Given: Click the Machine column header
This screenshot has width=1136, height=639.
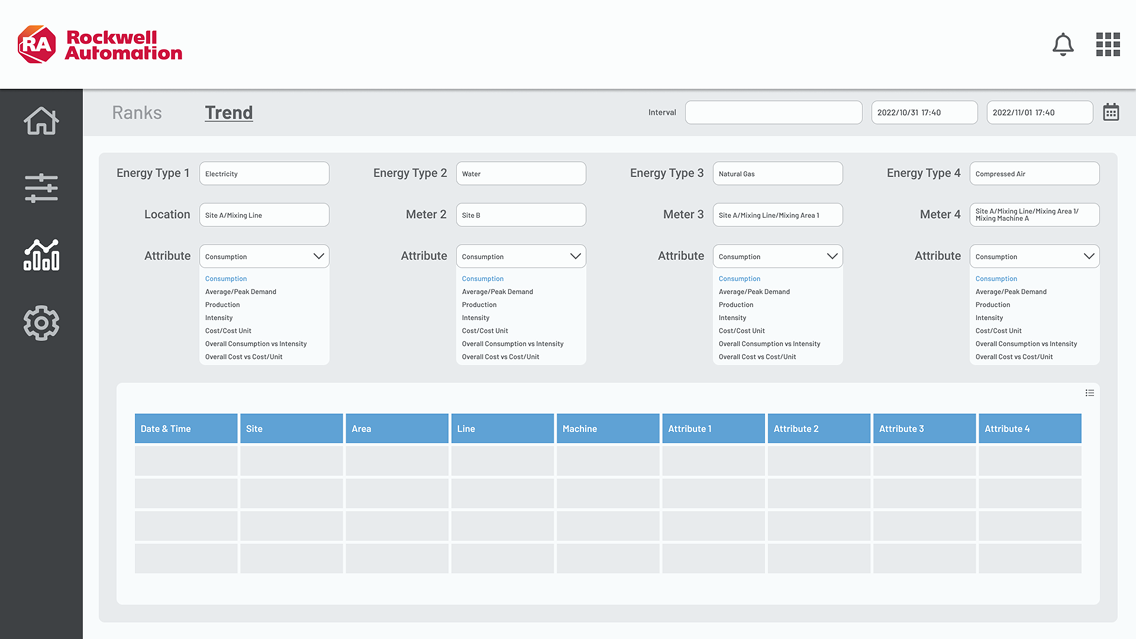Looking at the screenshot, I should click(x=608, y=428).
